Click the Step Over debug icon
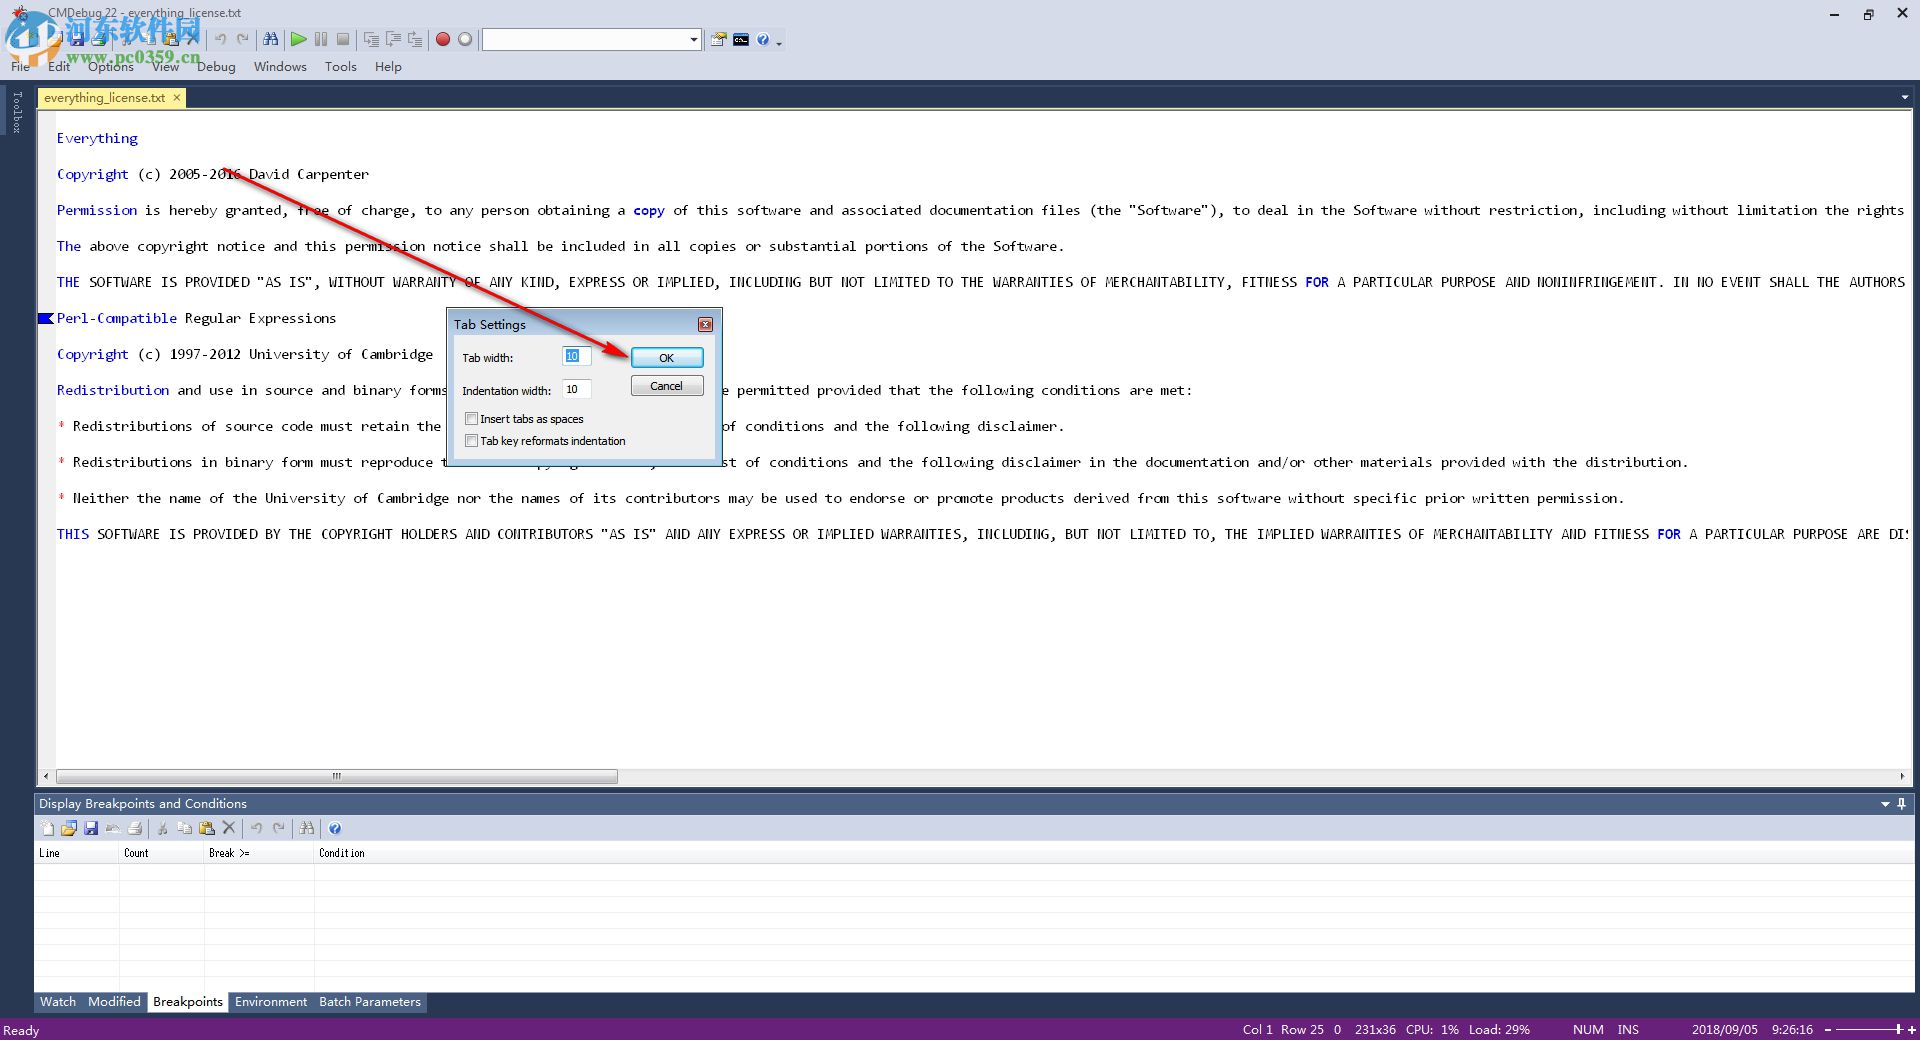The height and width of the screenshot is (1040, 1920). 392,39
